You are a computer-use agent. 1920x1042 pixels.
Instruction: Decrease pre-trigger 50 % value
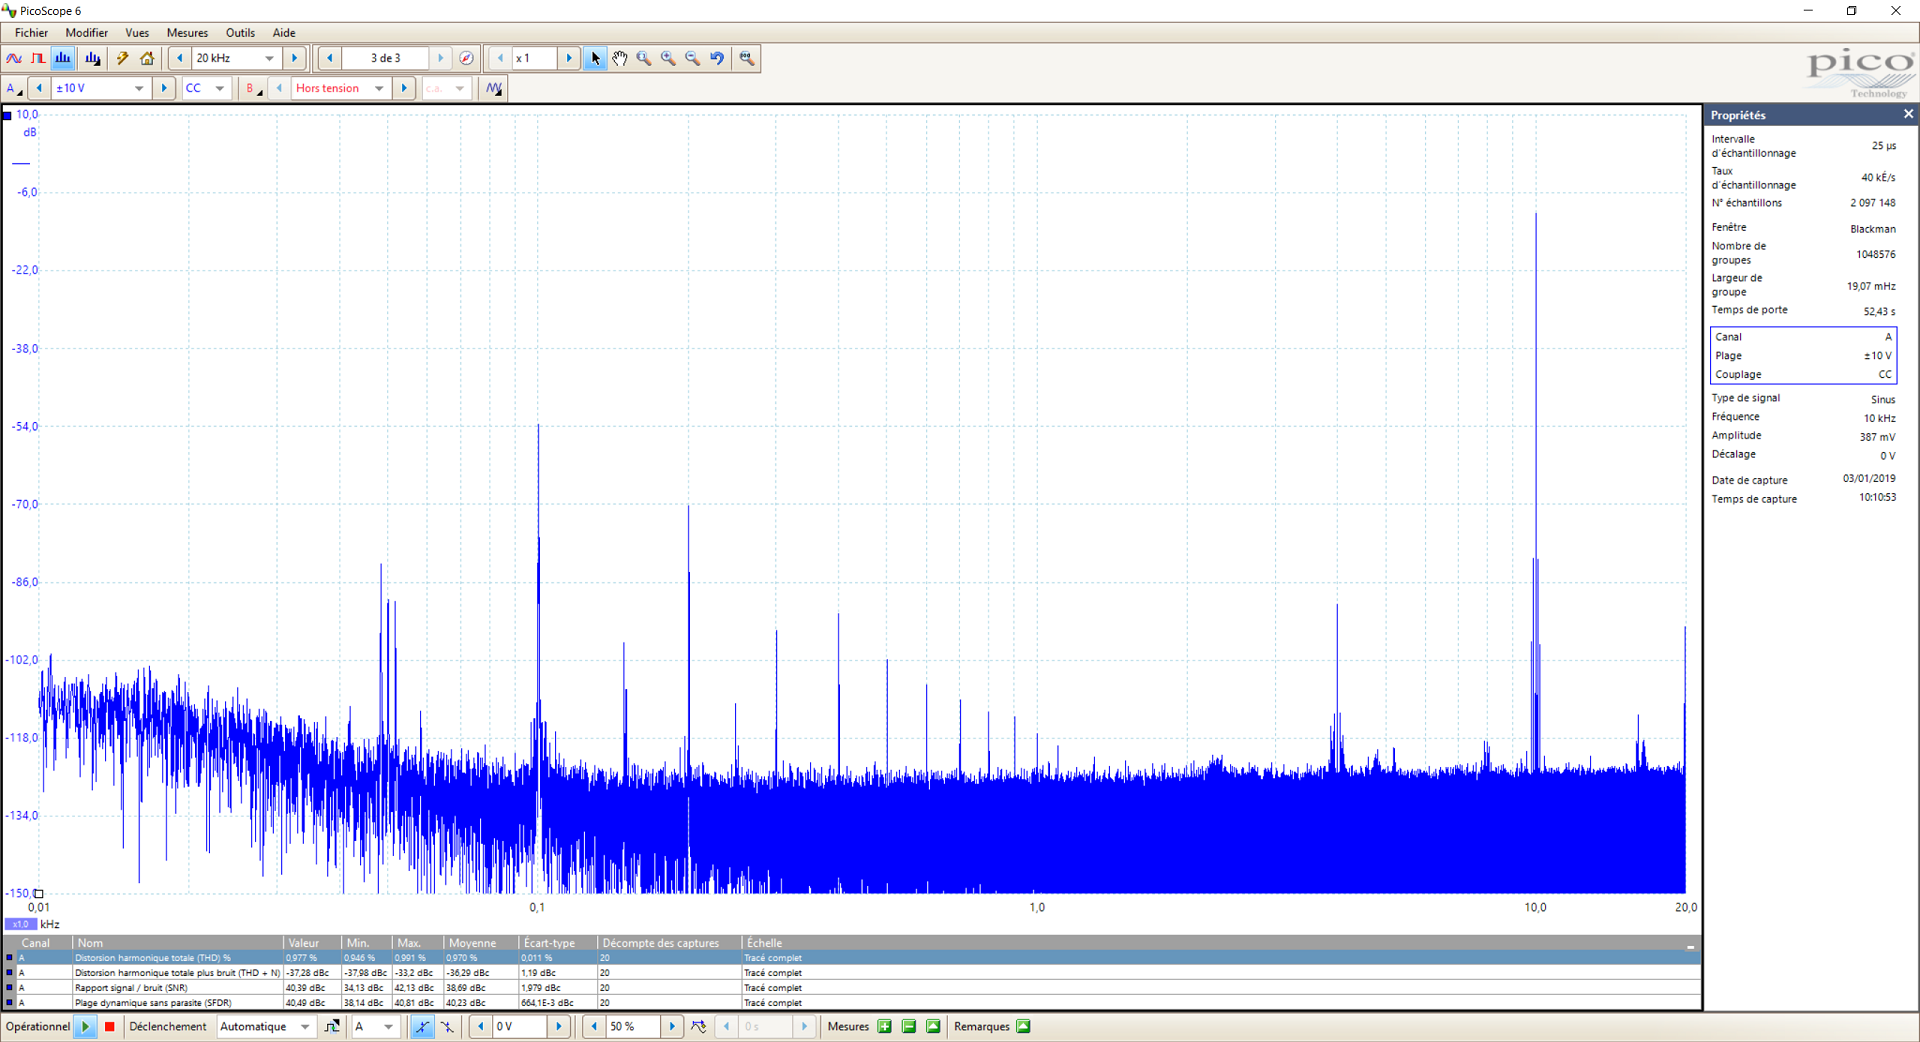(594, 1026)
